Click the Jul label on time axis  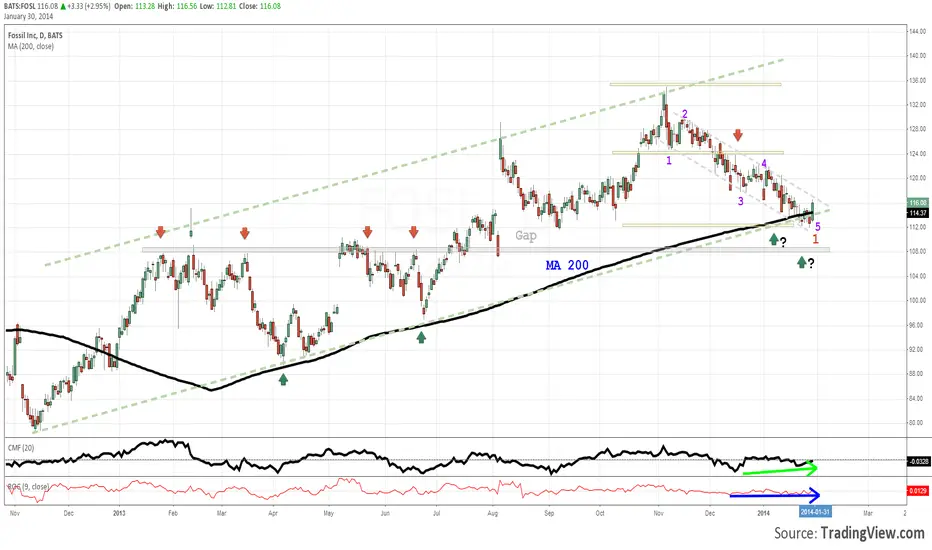pyautogui.click(x=436, y=513)
